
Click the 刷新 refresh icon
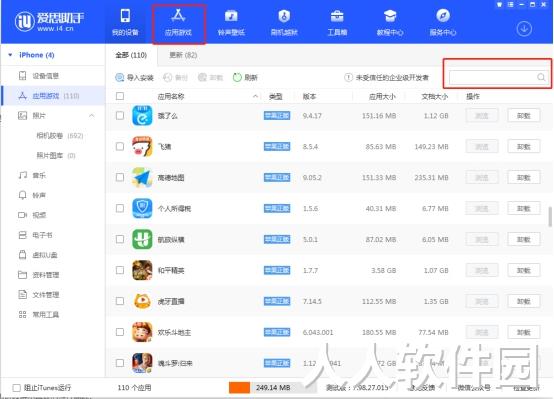click(237, 77)
